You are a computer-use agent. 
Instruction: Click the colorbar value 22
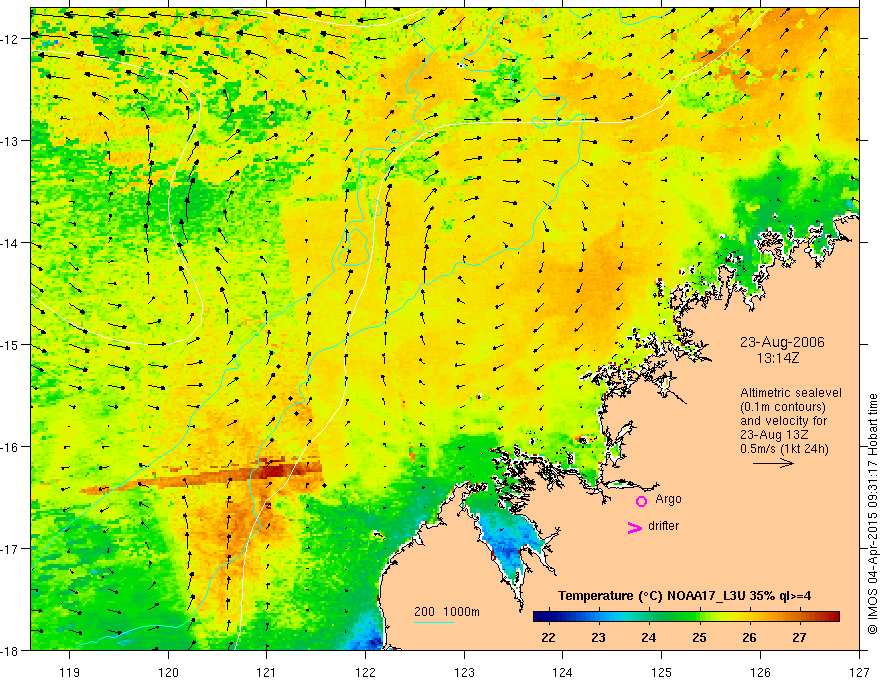548,637
